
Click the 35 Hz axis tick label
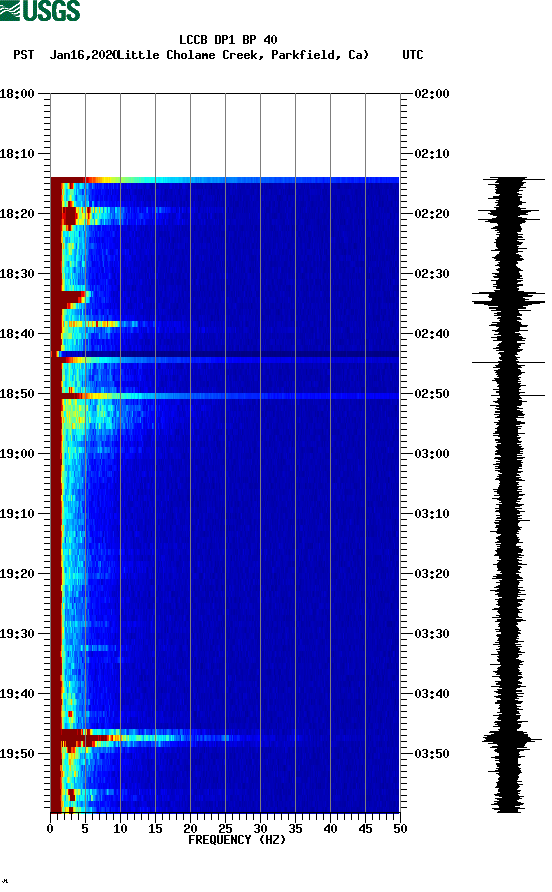(x=295, y=829)
